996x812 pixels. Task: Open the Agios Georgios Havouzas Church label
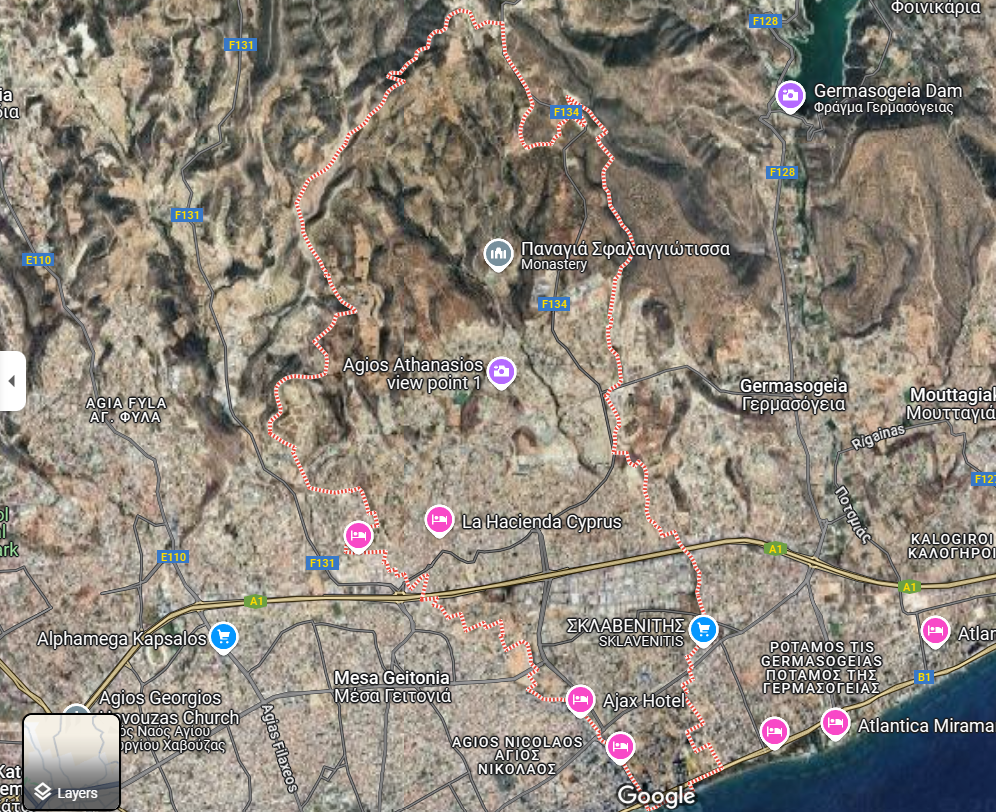pos(162,707)
